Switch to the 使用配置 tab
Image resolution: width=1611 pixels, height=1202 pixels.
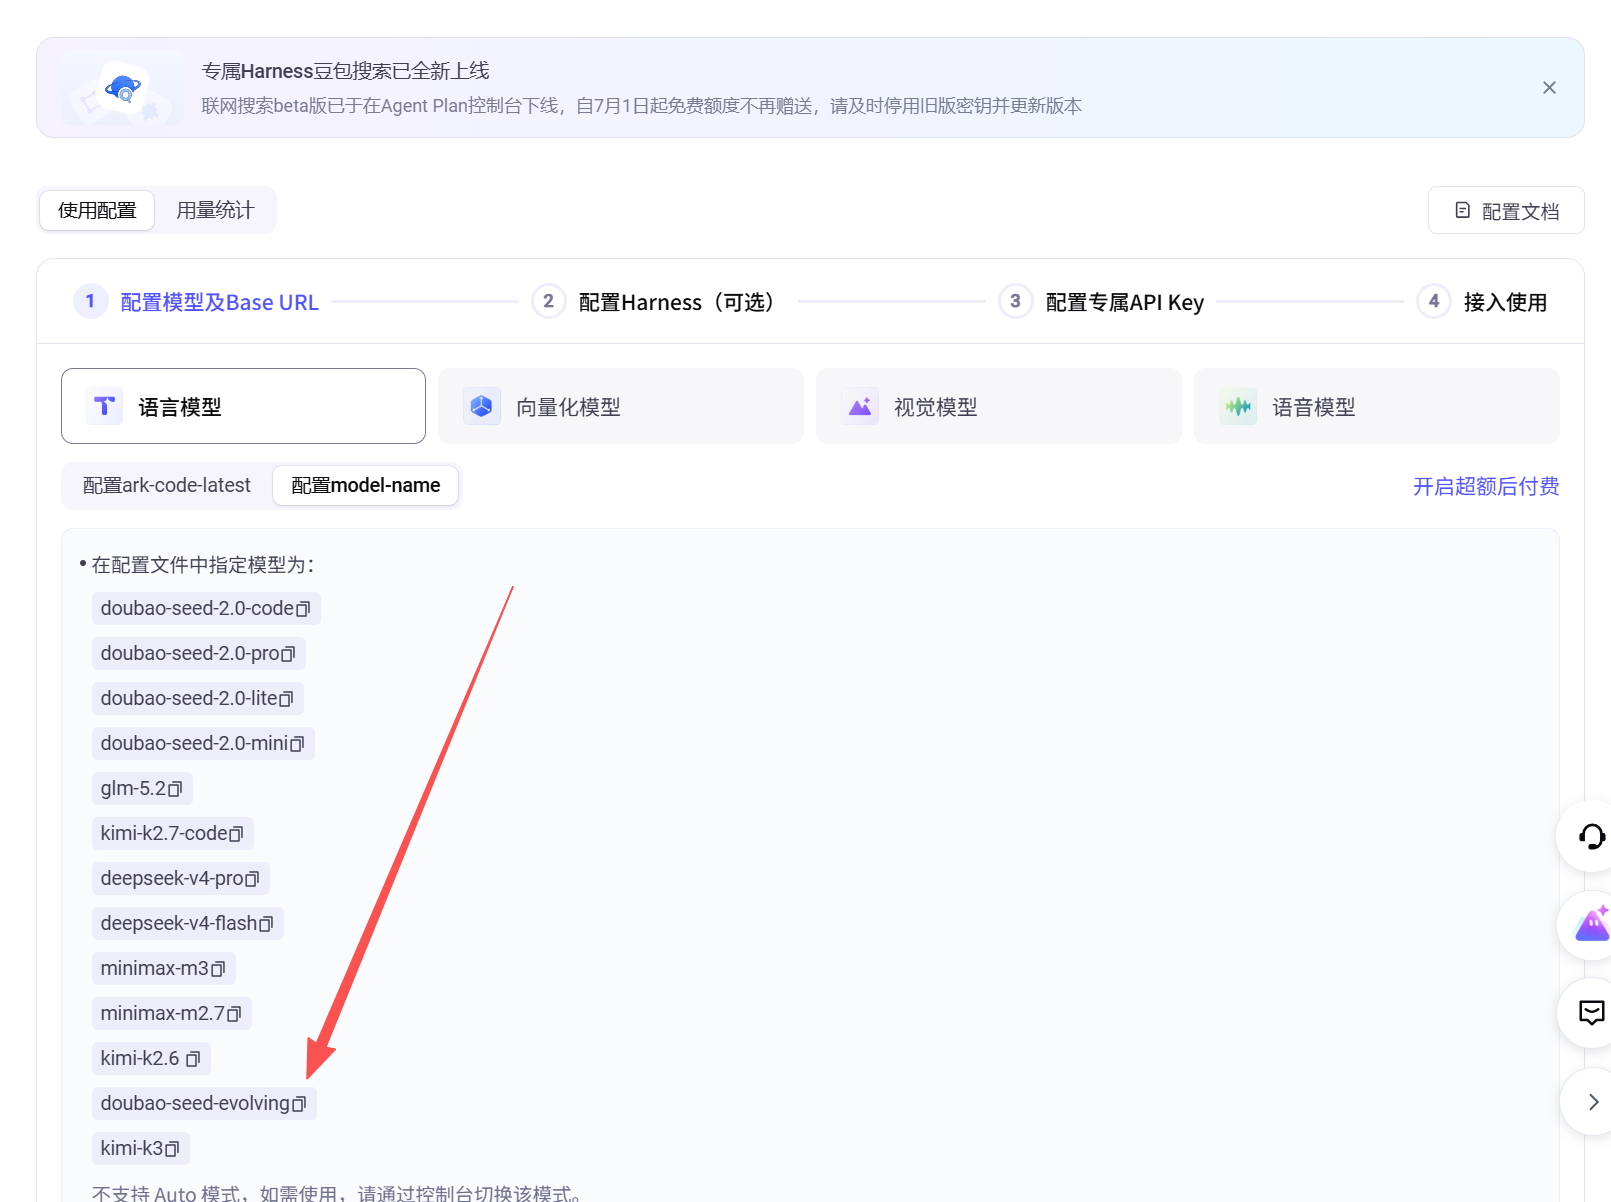tap(97, 210)
